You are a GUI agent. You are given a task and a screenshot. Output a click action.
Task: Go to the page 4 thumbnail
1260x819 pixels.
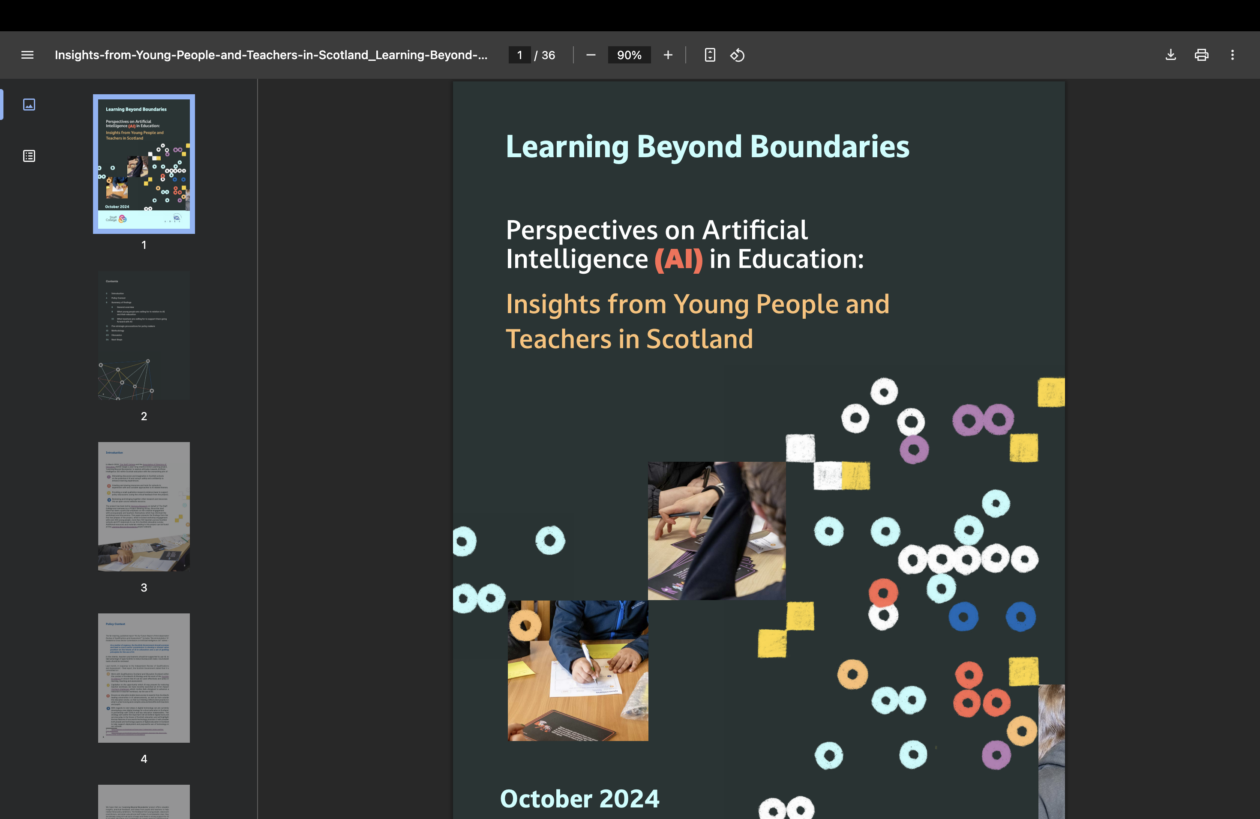tap(144, 678)
